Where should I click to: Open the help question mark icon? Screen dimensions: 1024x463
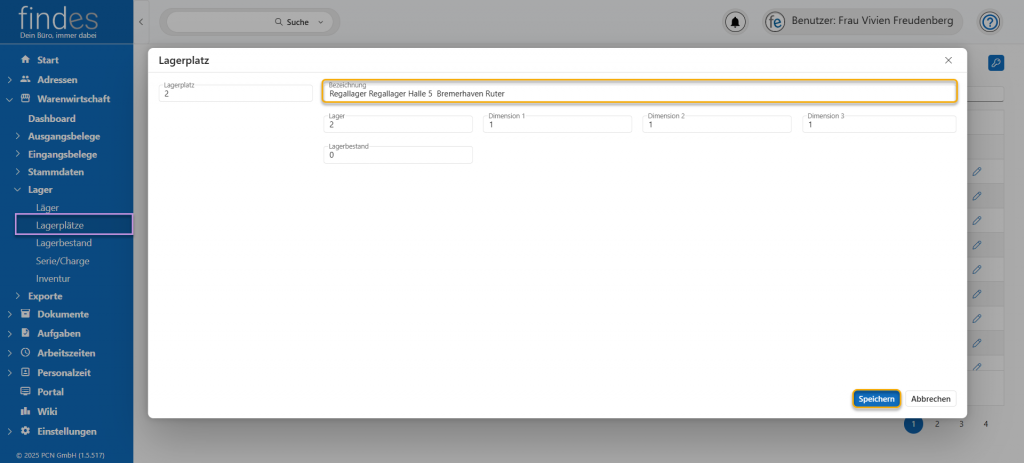[989, 22]
